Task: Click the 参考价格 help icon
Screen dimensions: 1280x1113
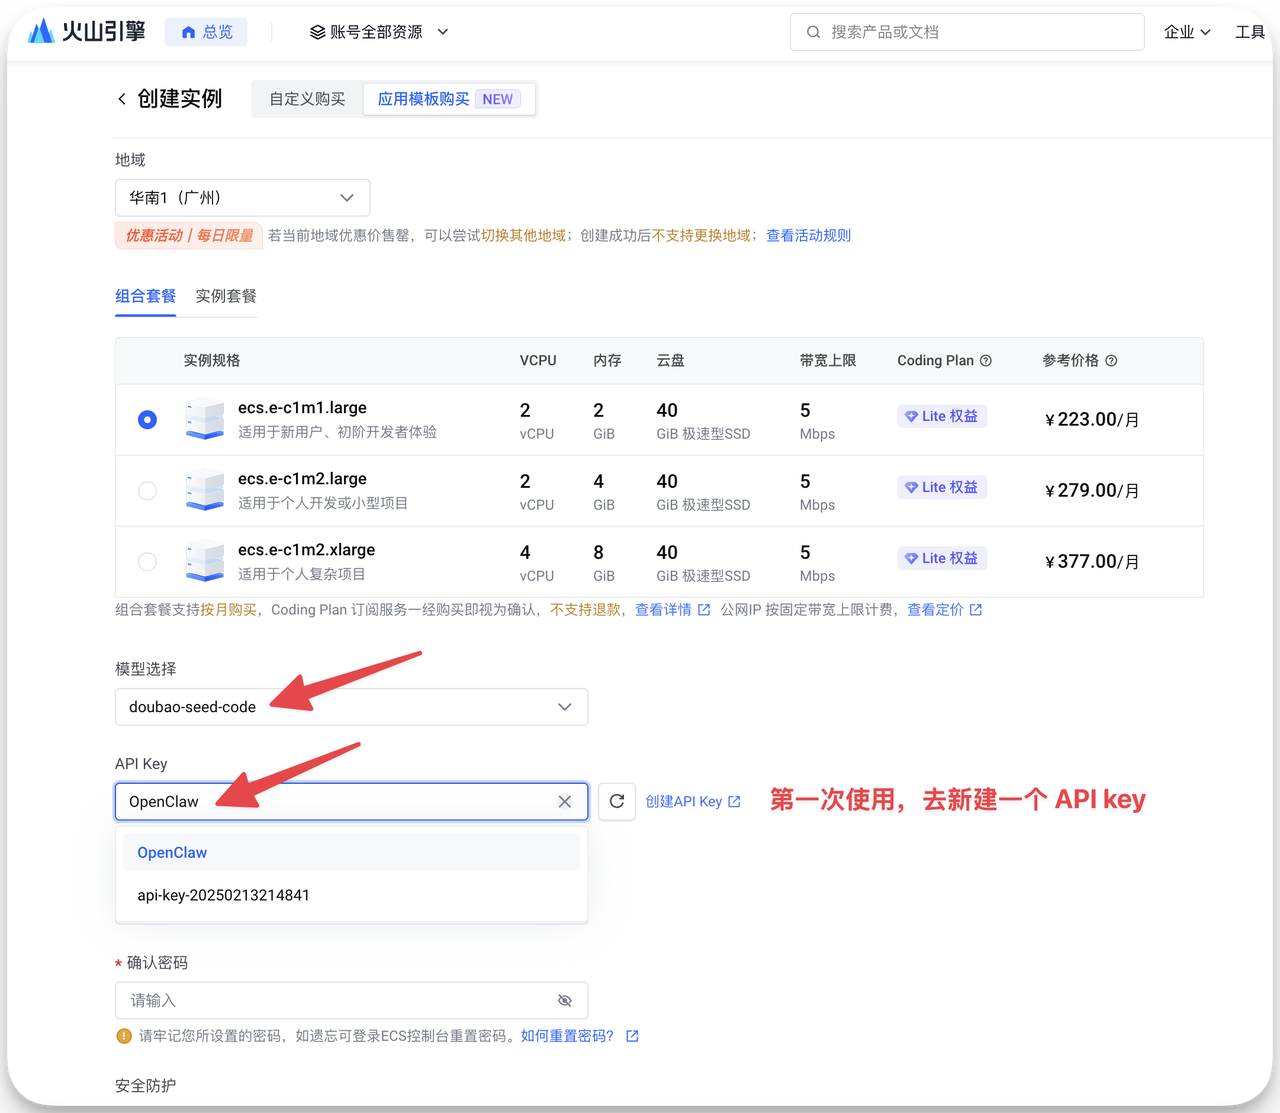Action: tap(1111, 361)
